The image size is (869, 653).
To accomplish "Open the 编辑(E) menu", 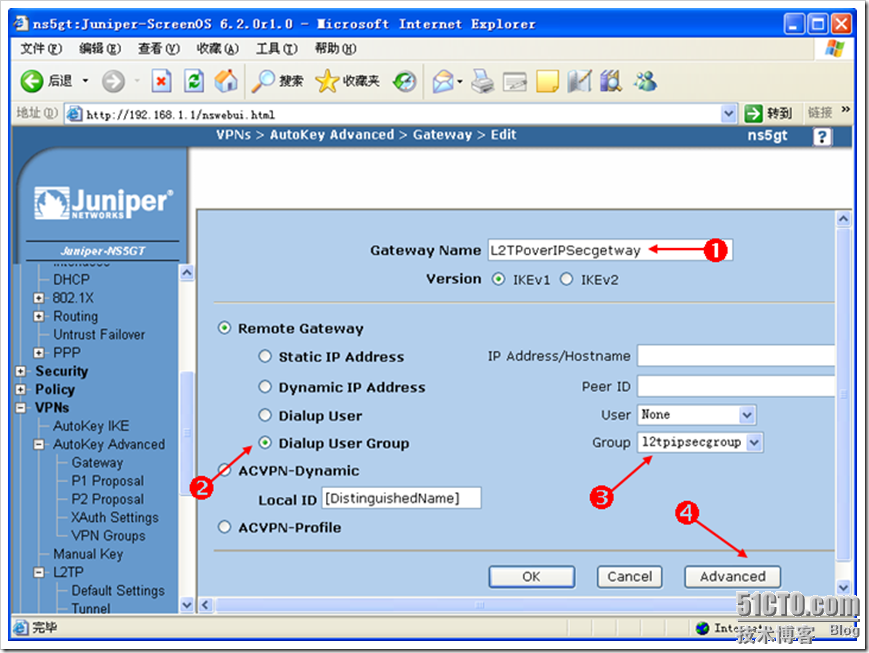I will 100,49.
